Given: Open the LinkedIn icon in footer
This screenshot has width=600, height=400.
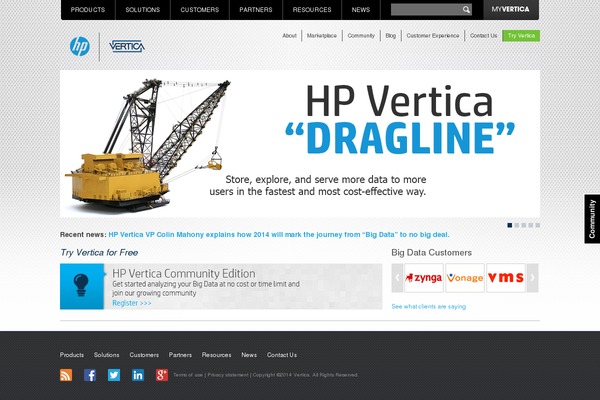Looking at the screenshot, I should coord(138,375).
